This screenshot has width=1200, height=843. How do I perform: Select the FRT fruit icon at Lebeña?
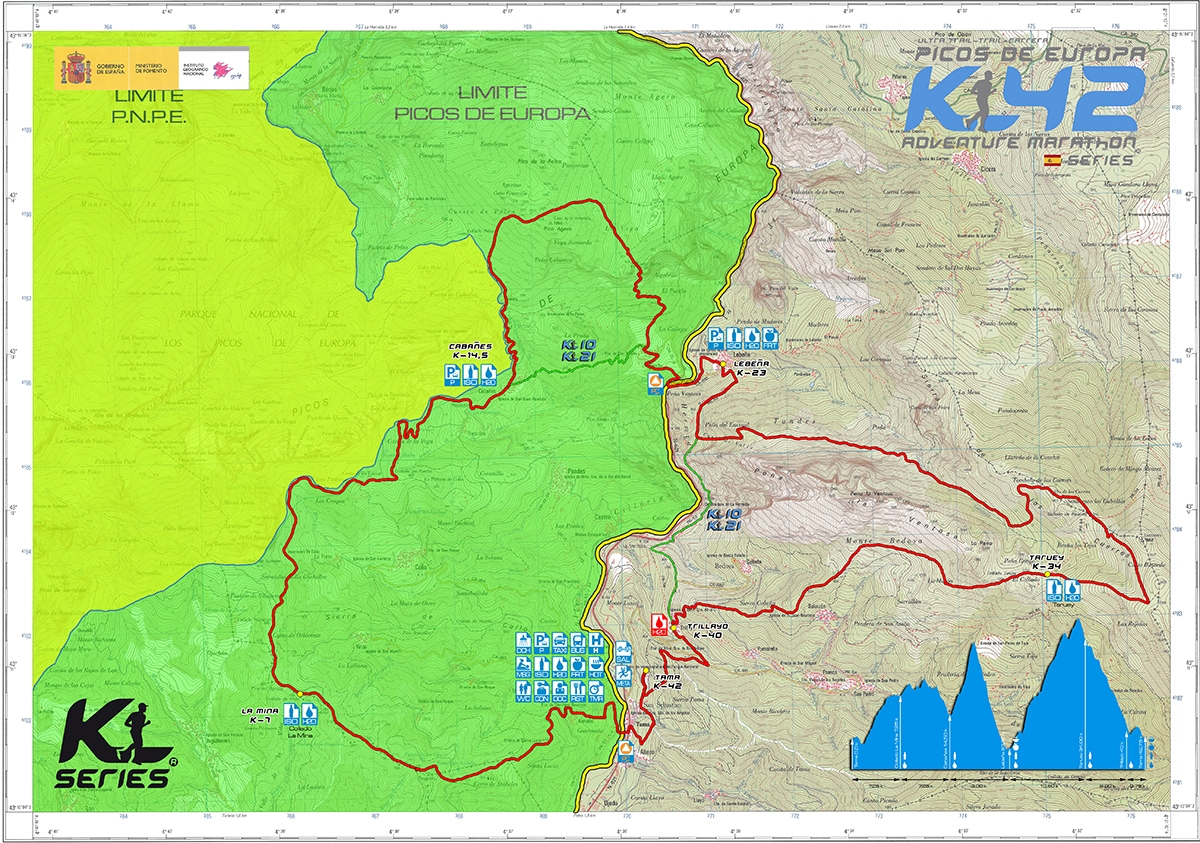click(x=770, y=339)
